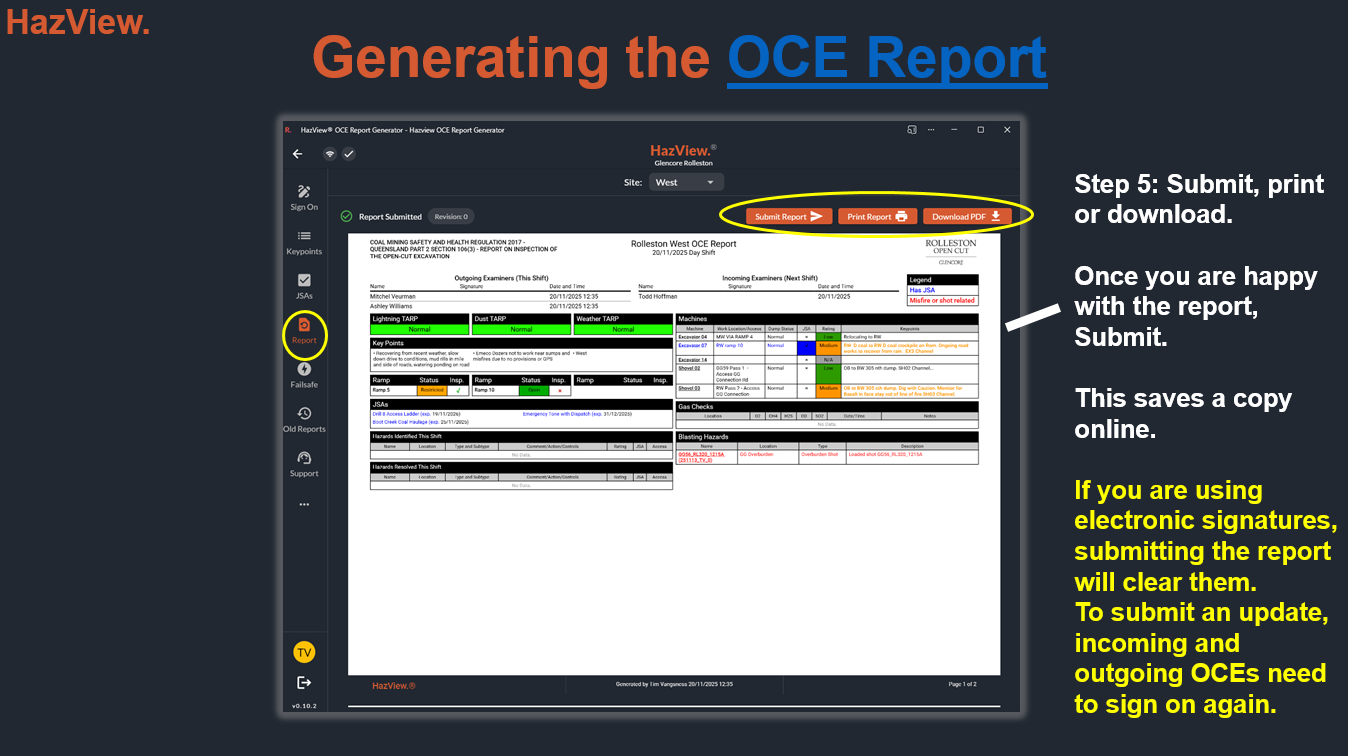Click the back arrow in header
Screen dimensions: 1348x756
(297, 154)
